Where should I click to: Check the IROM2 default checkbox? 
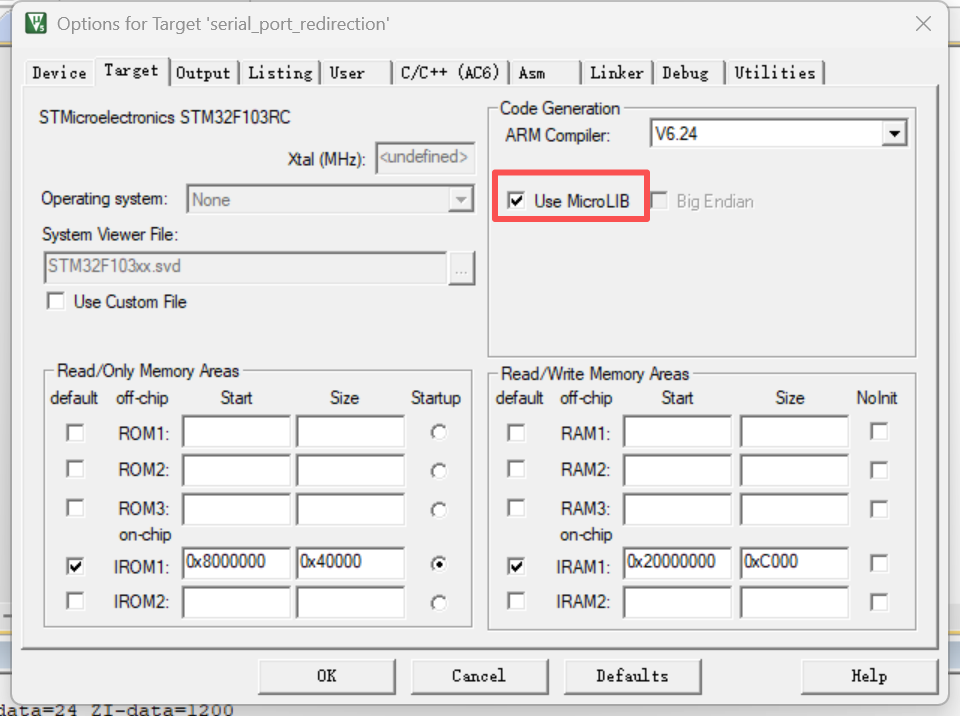(x=75, y=600)
